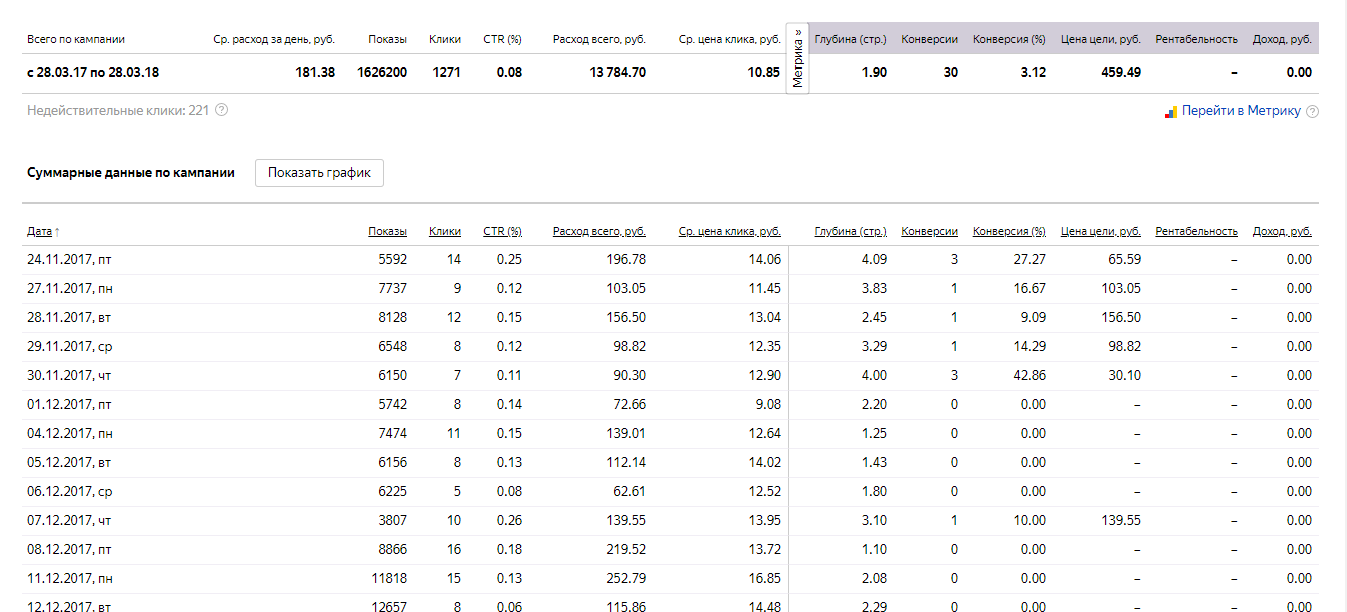The height and width of the screenshot is (612, 1347).
Task: Collapse the vertical Метрика panel tab
Action: [x=798, y=58]
